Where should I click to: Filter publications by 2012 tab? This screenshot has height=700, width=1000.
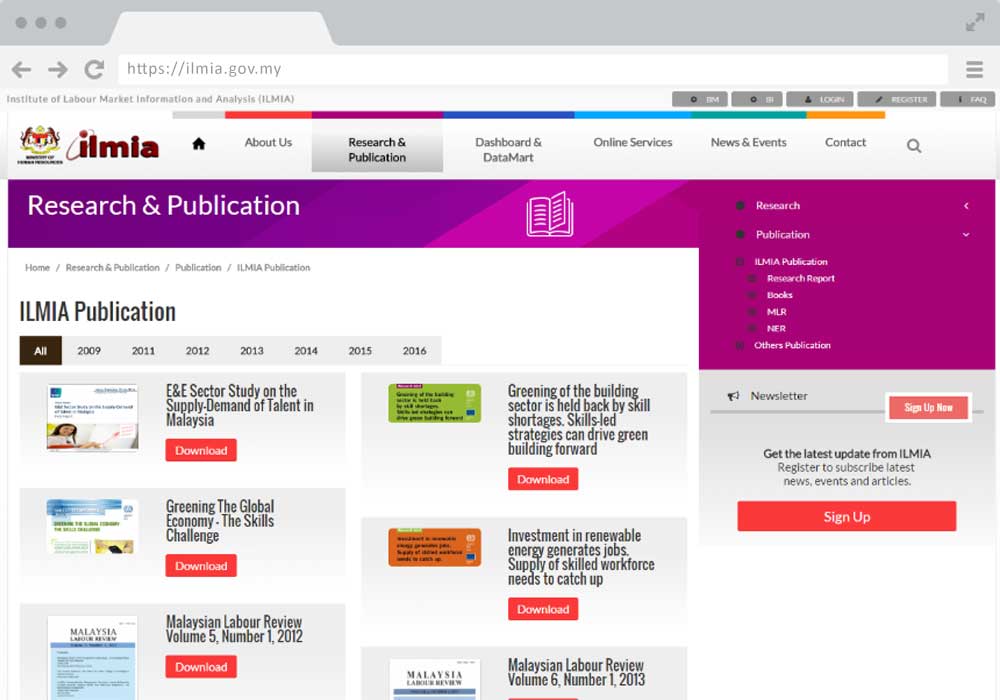pyautogui.click(x=197, y=351)
